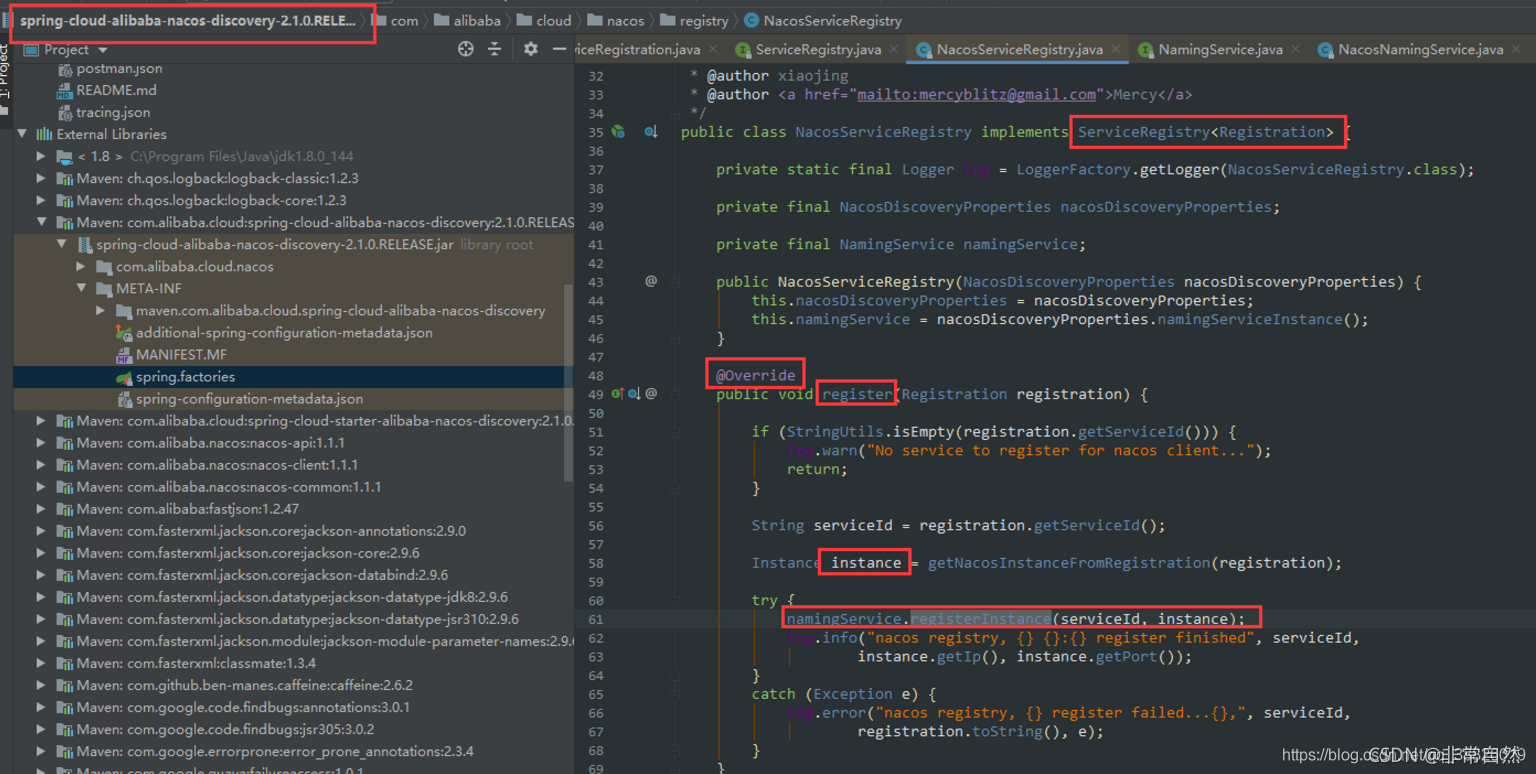Click the Collapse All icon in Project panel
This screenshot has width=1536, height=774.
[x=494, y=49]
